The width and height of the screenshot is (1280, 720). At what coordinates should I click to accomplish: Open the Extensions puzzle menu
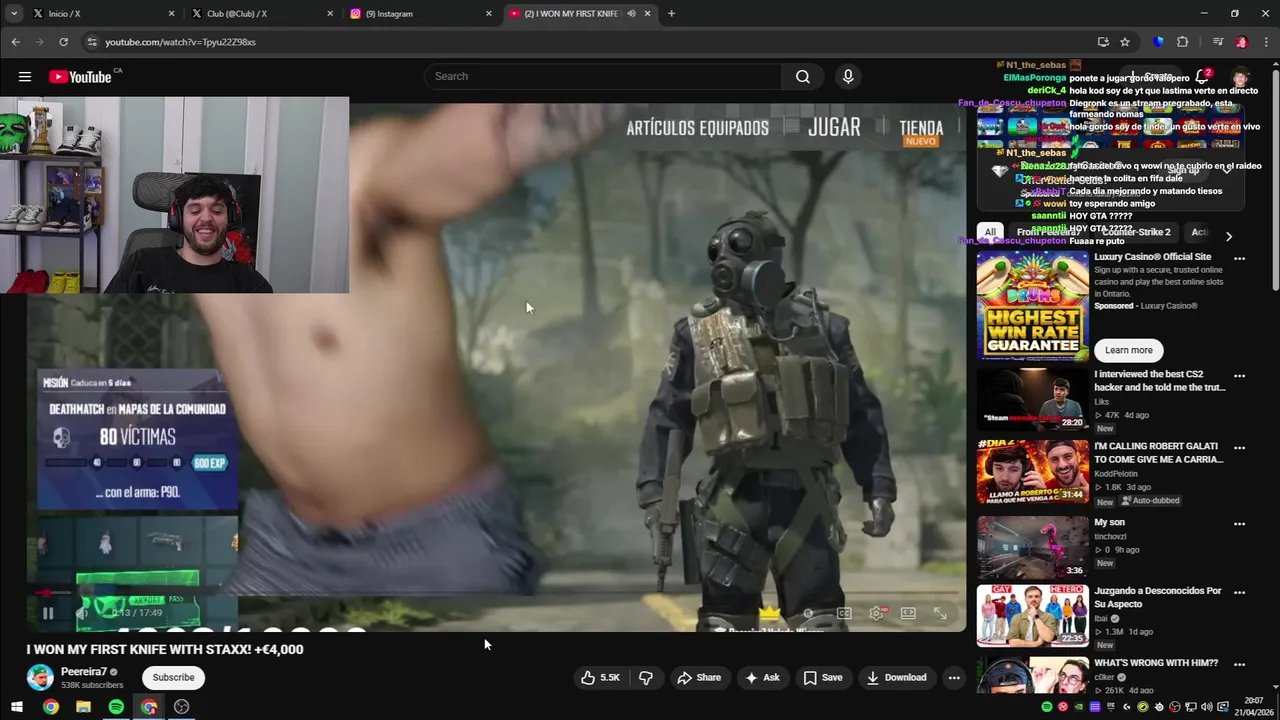coord(1182,42)
